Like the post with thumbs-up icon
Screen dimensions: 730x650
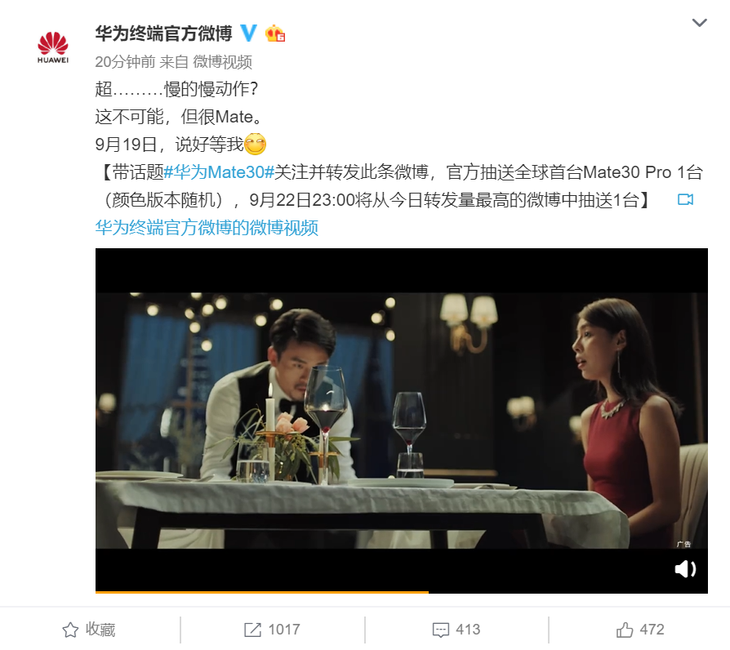click(625, 630)
